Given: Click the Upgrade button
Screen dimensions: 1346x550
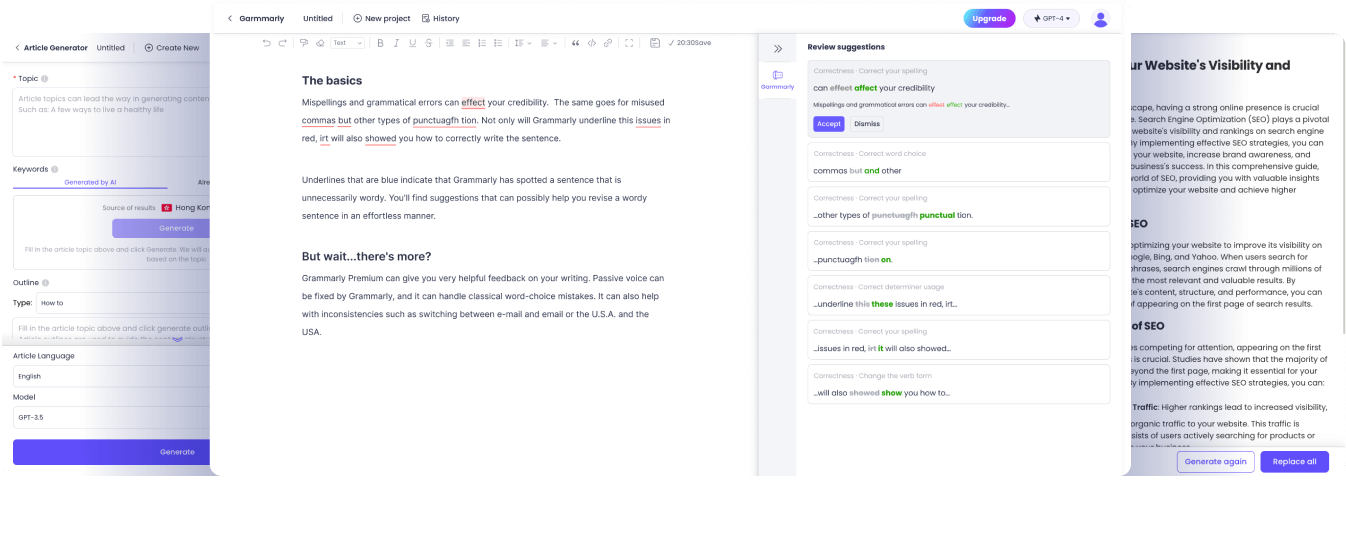Looking at the screenshot, I should coord(989,18).
